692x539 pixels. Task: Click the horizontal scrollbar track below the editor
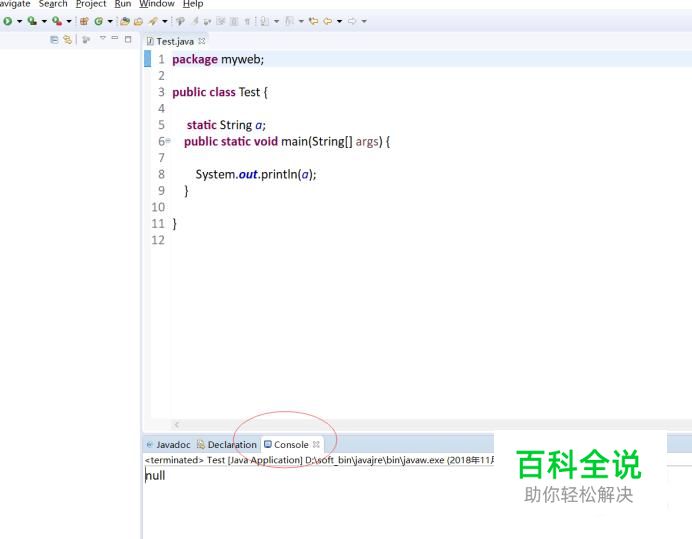point(432,425)
